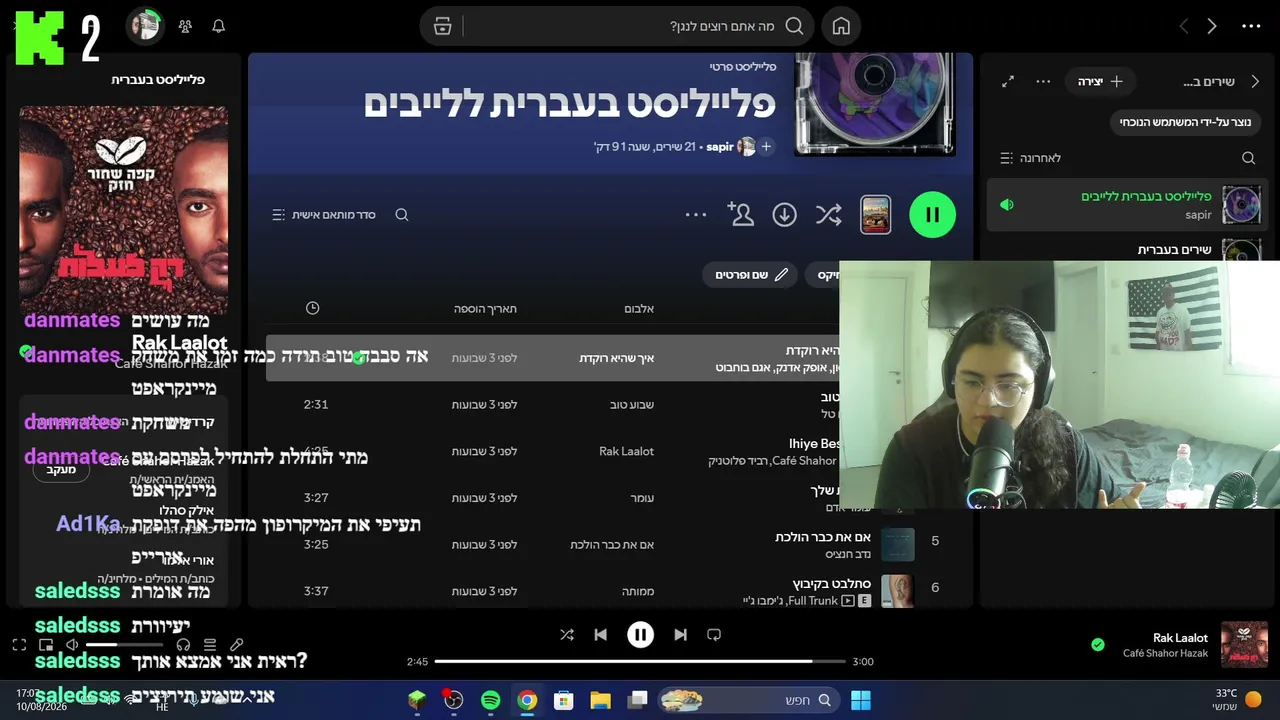Open the profile avatar menu

tap(145, 26)
